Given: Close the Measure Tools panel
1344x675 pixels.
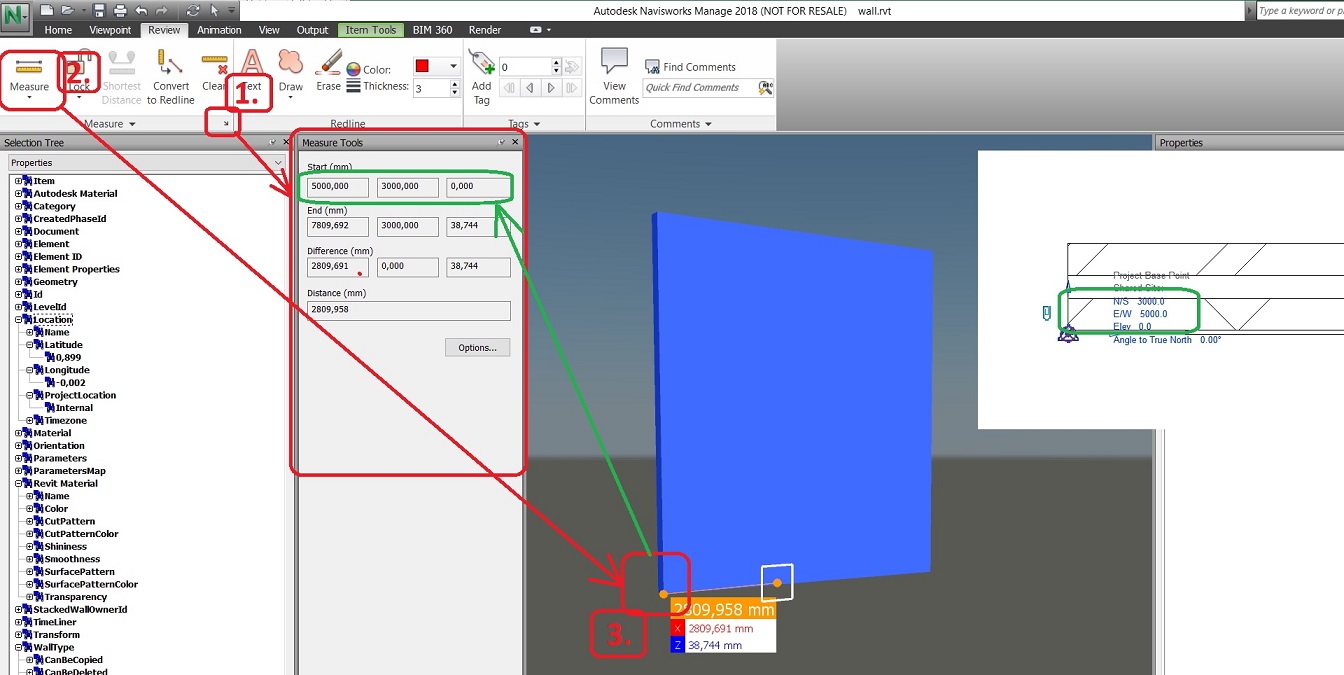Looking at the screenshot, I should (x=515, y=141).
